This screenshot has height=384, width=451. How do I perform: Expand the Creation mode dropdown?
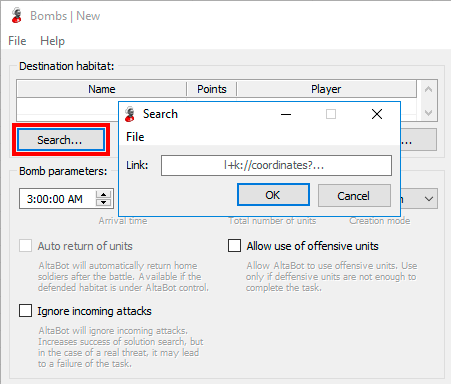click(x=429, y=199)
